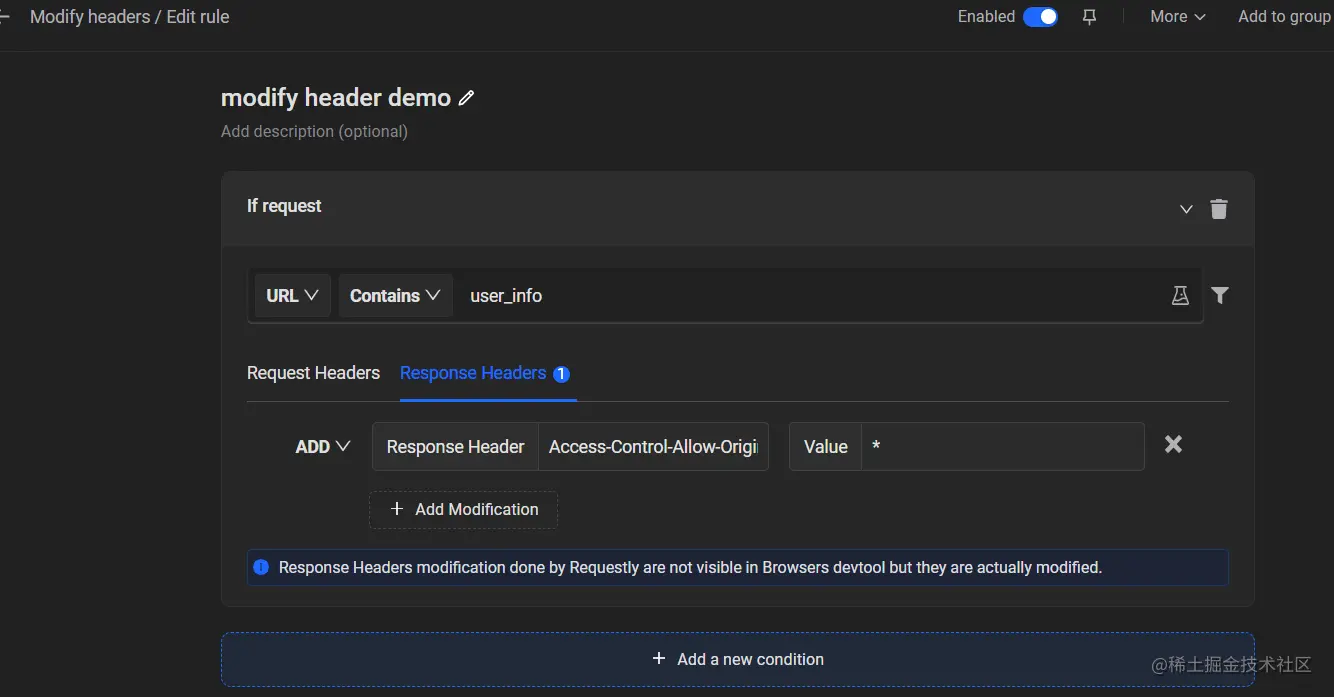Switch to Request Headers tab
1334x697 pixels.
coord(313,373)
